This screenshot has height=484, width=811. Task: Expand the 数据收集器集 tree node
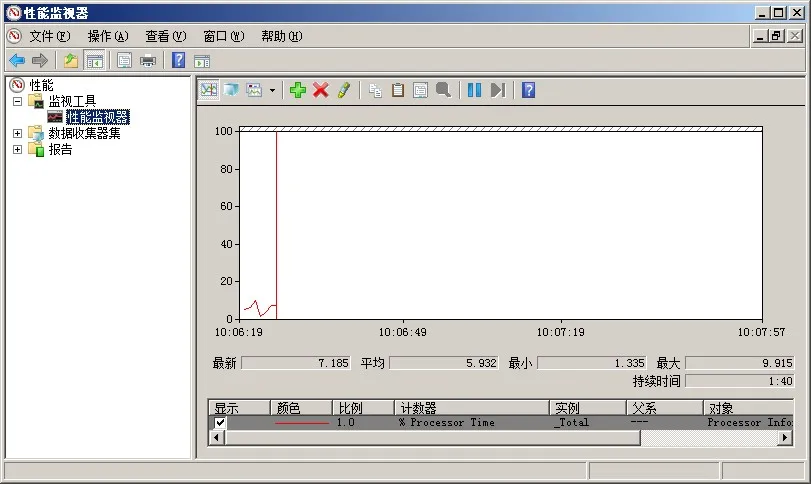17,133
